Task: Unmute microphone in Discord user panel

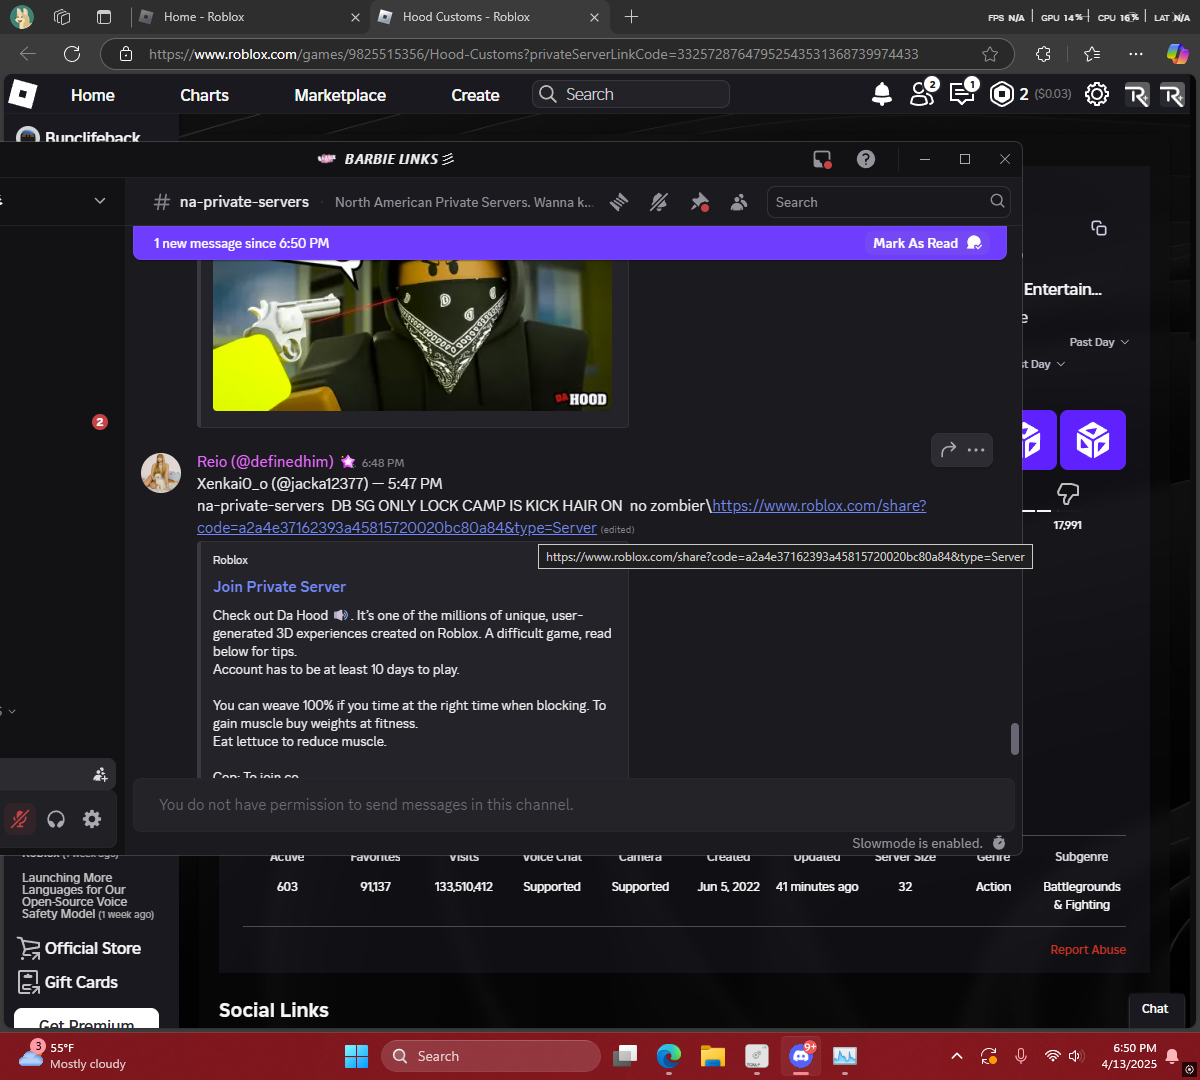Action: pyautogui.click(x=20, y=819)
